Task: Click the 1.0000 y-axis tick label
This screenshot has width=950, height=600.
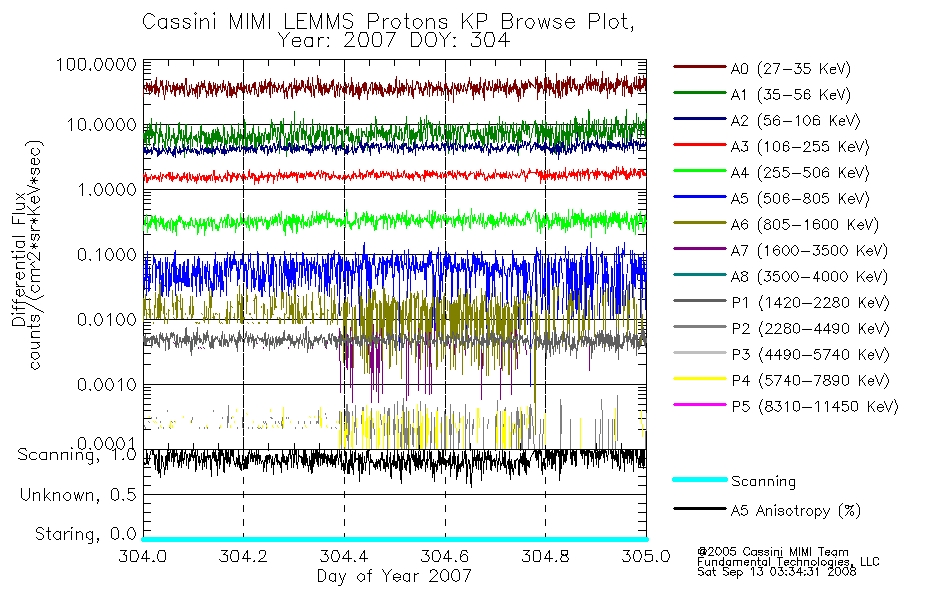Action: pos(107,190)
